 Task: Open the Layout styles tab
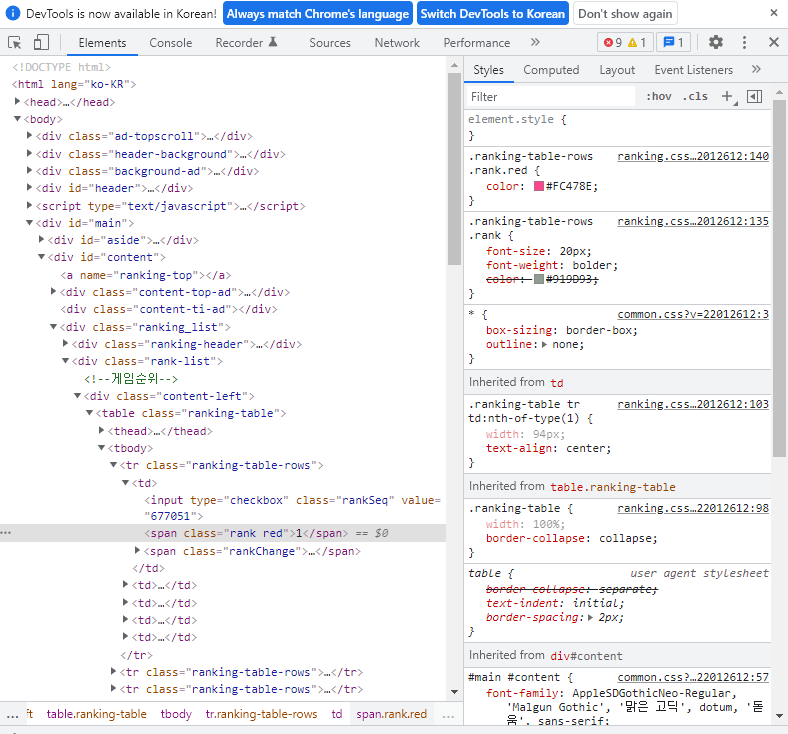(617, 70)
